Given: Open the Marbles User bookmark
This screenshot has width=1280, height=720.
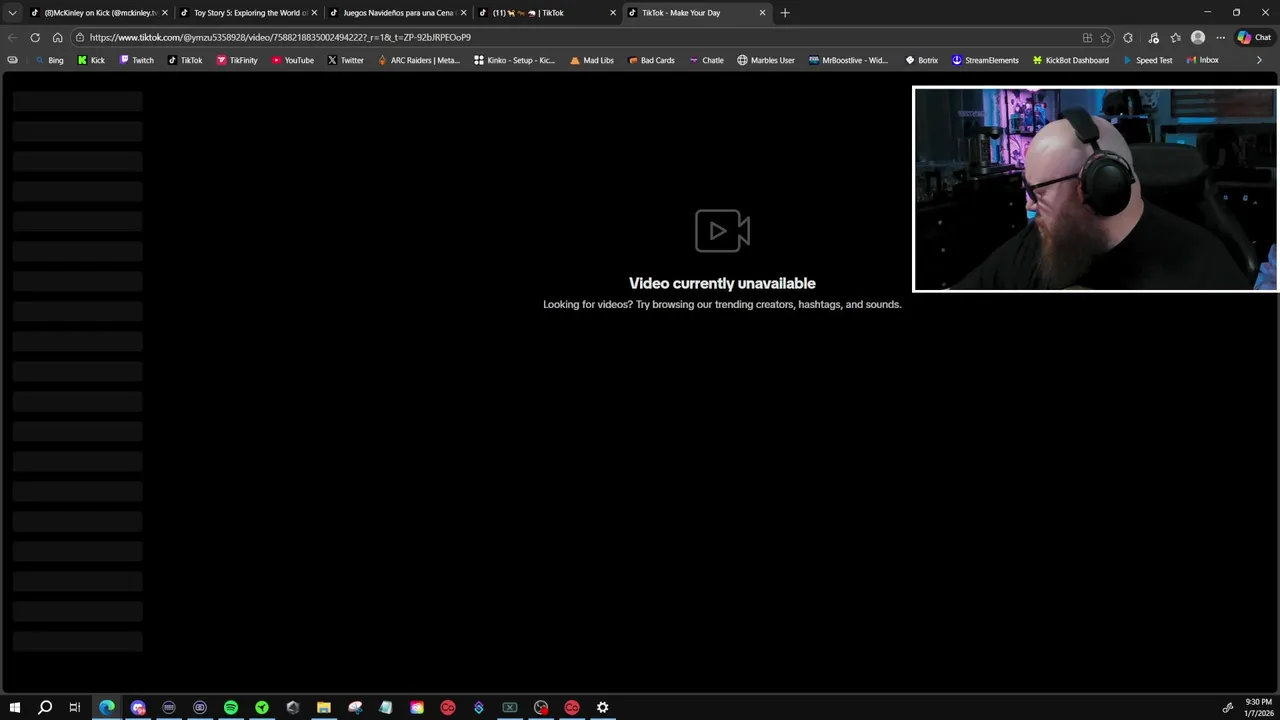Looking at the screenshot, I should [x=766, y=60].
